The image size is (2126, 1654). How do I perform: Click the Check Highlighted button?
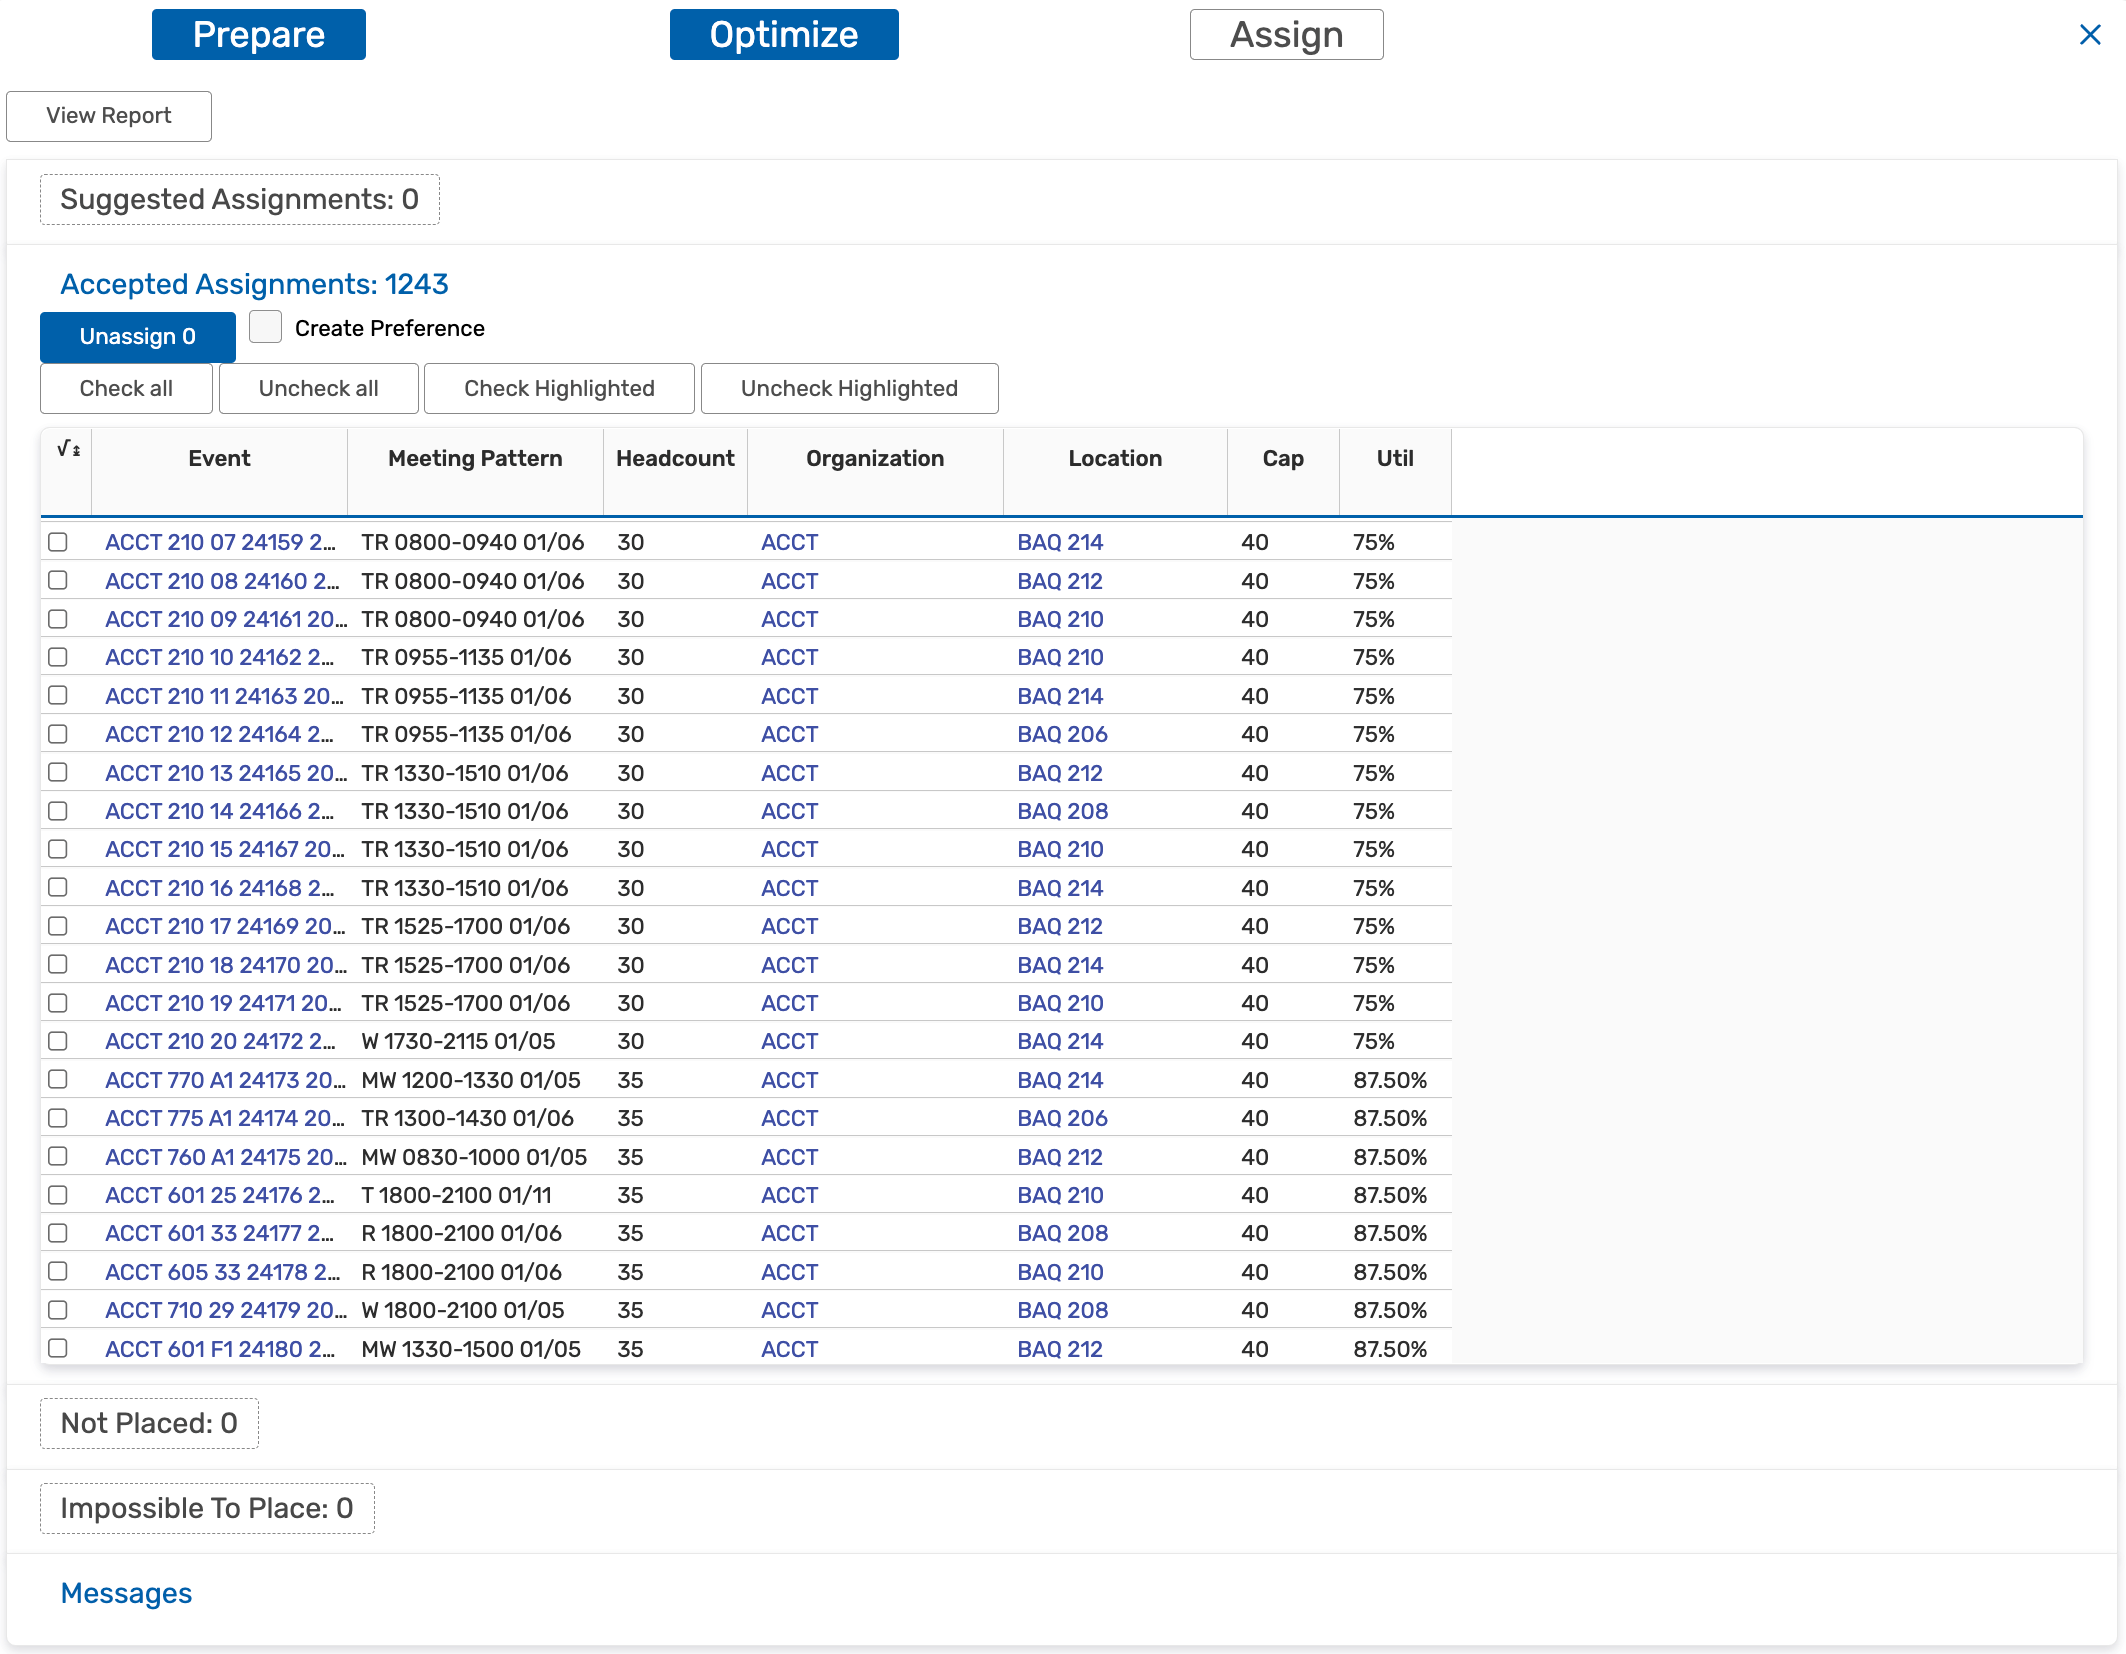[559, 388]
